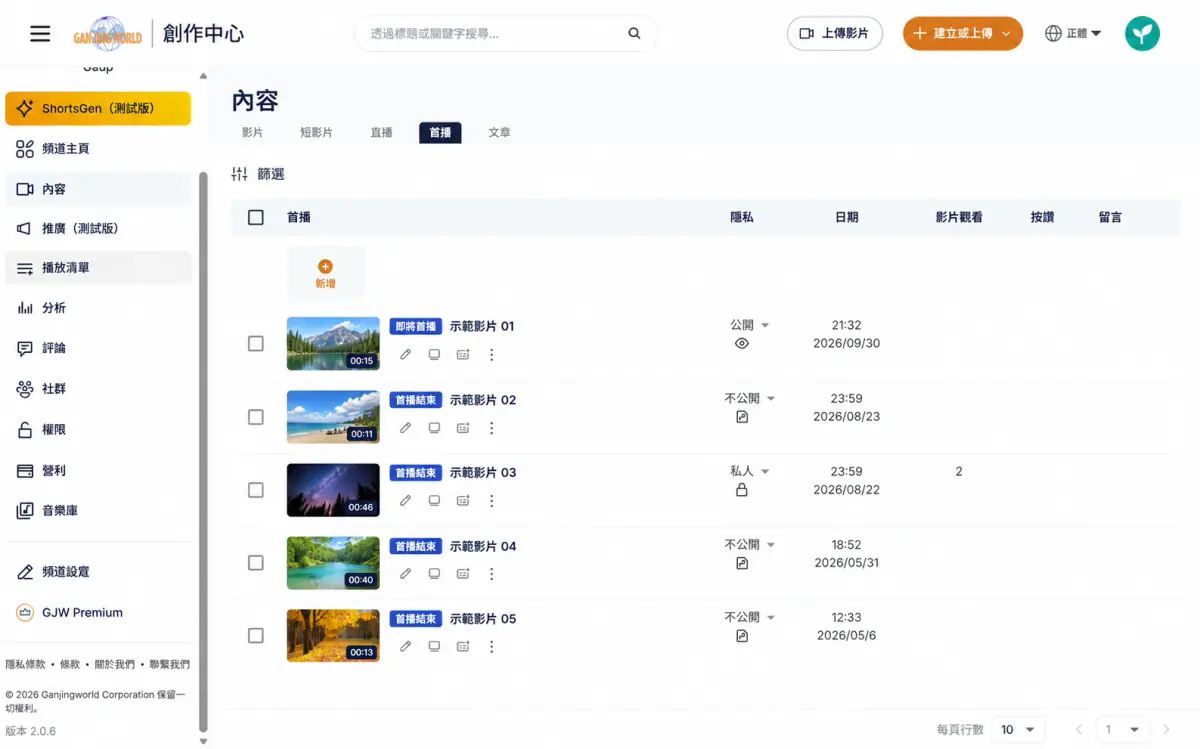Screen dimensions: 1200x749
Task: Select the 首播 tab
Action: [x=440, y=132]
